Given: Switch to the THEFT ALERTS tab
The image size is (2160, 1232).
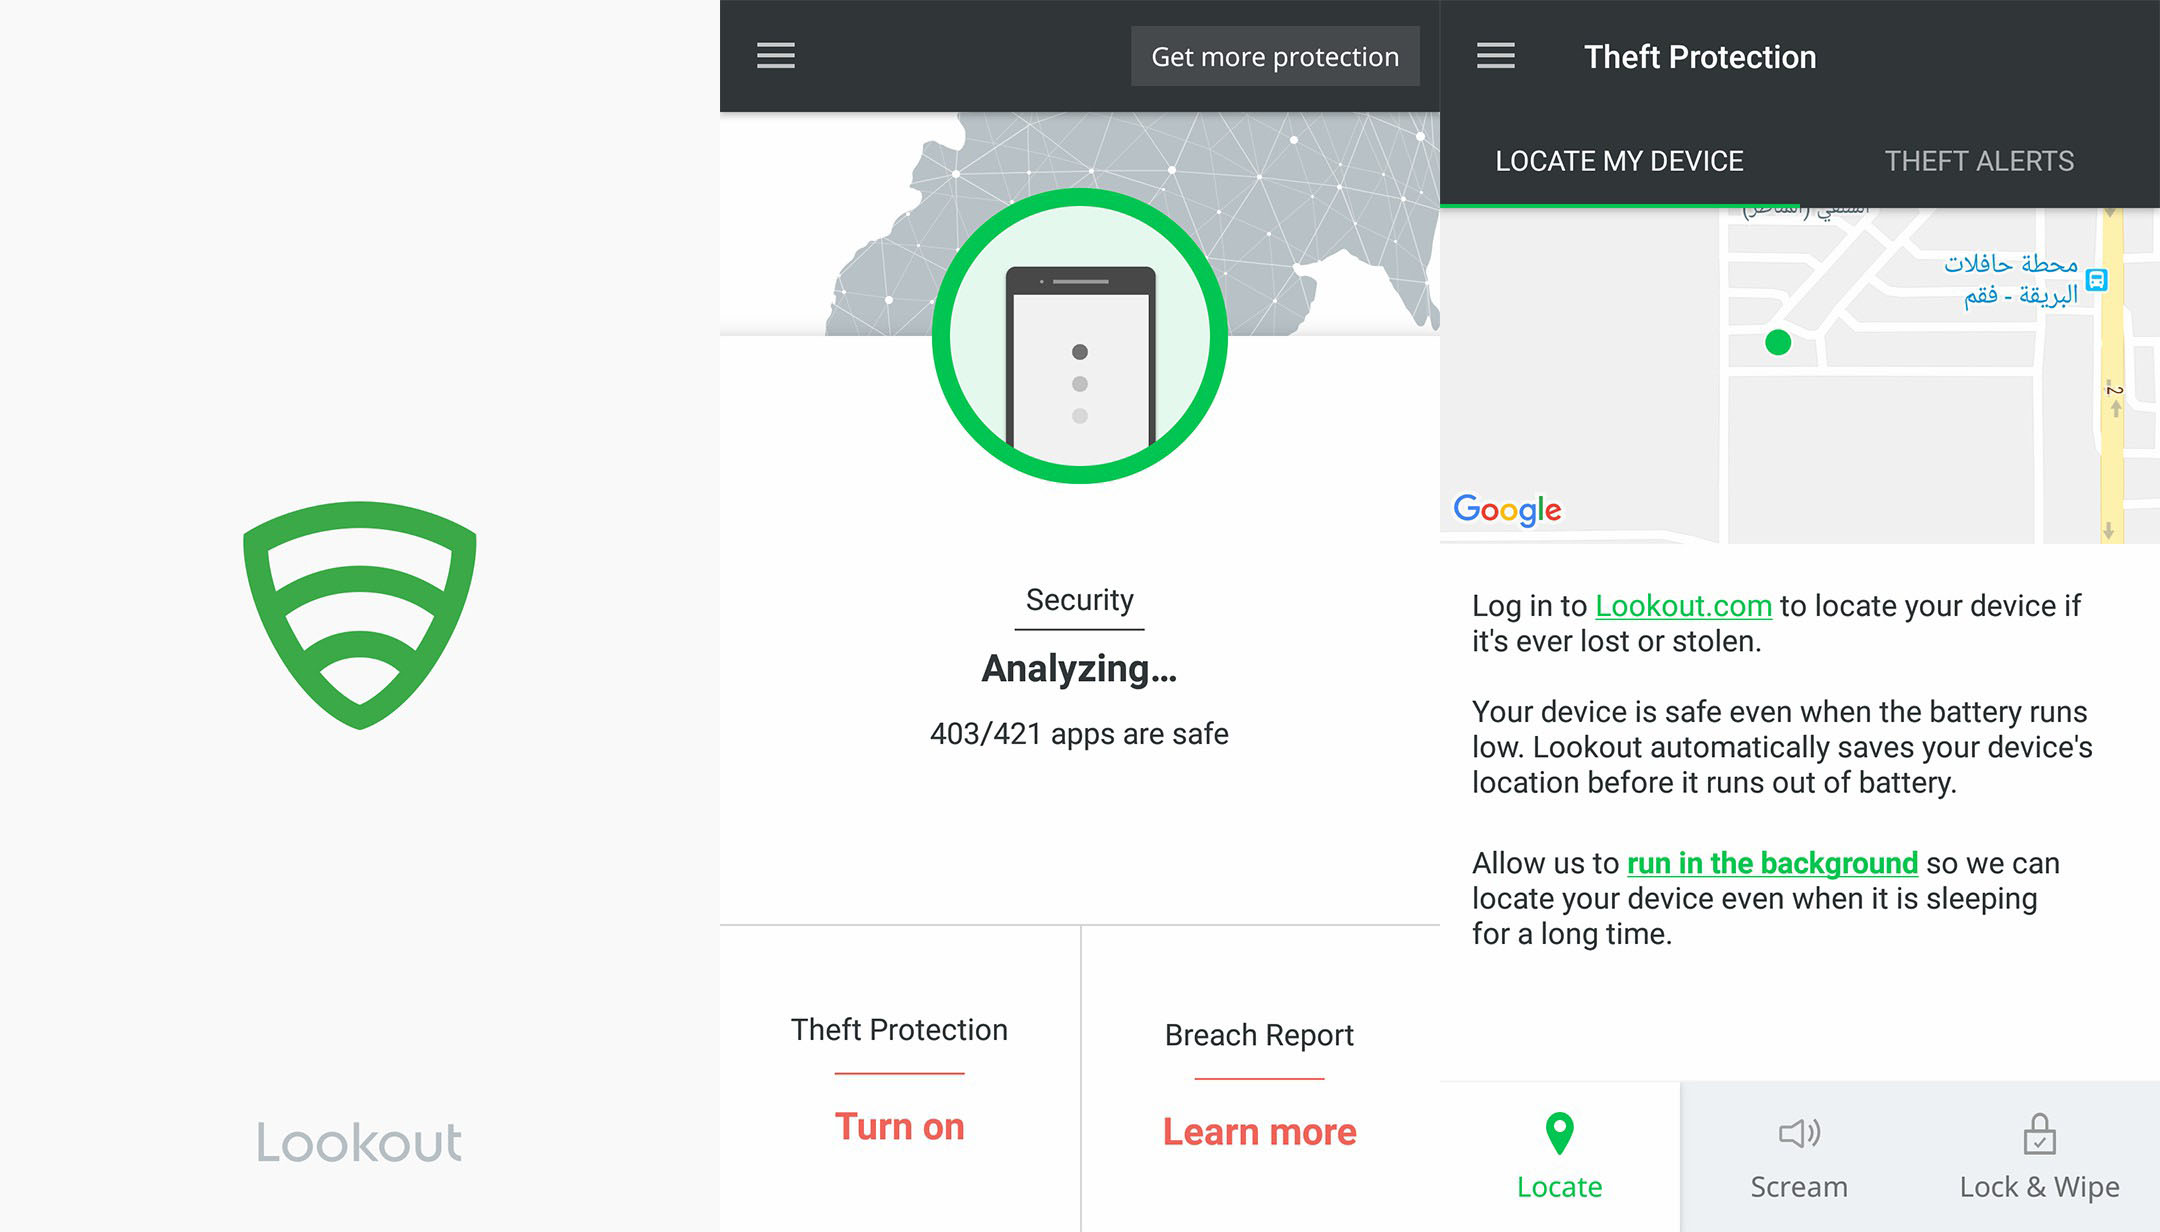Looking at the screenshot, I should 1979,161.
